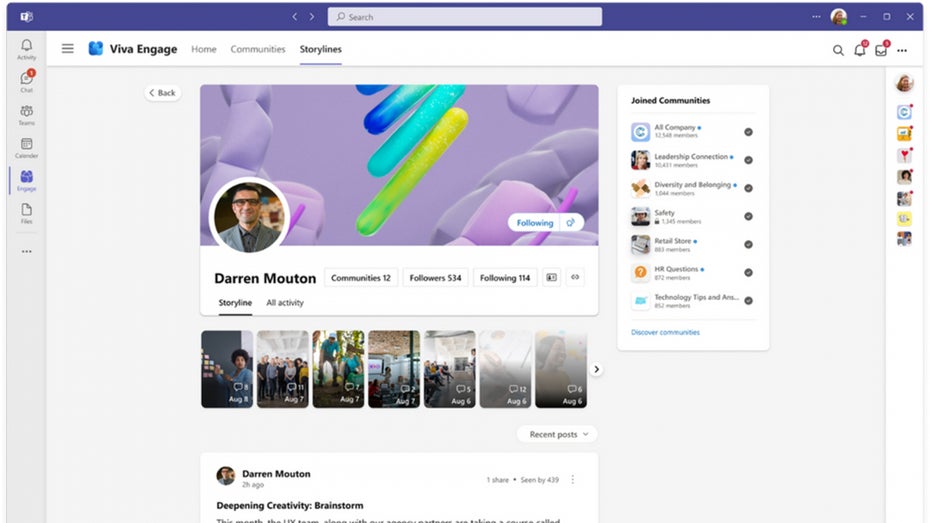
Task: Toggle the Following button on Darren's profile
Action: pos(535,223)
